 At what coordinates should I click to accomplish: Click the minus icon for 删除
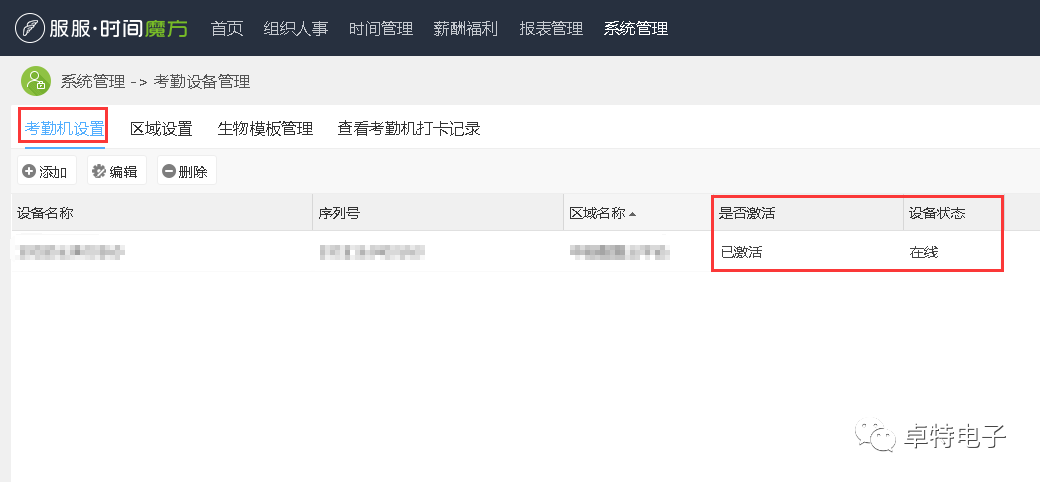168,172
